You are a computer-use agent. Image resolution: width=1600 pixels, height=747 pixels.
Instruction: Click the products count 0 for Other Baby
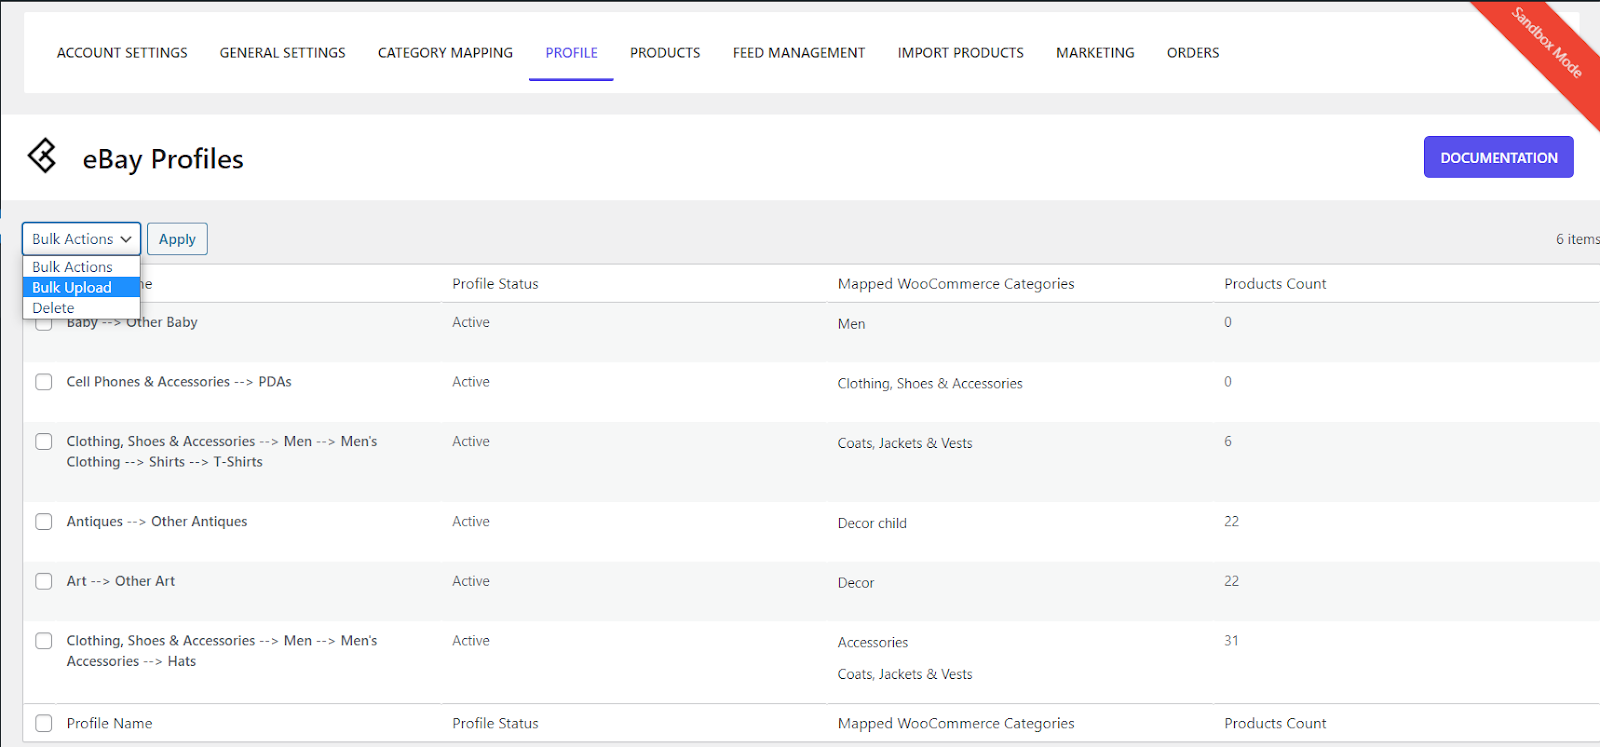point(1228,322)
